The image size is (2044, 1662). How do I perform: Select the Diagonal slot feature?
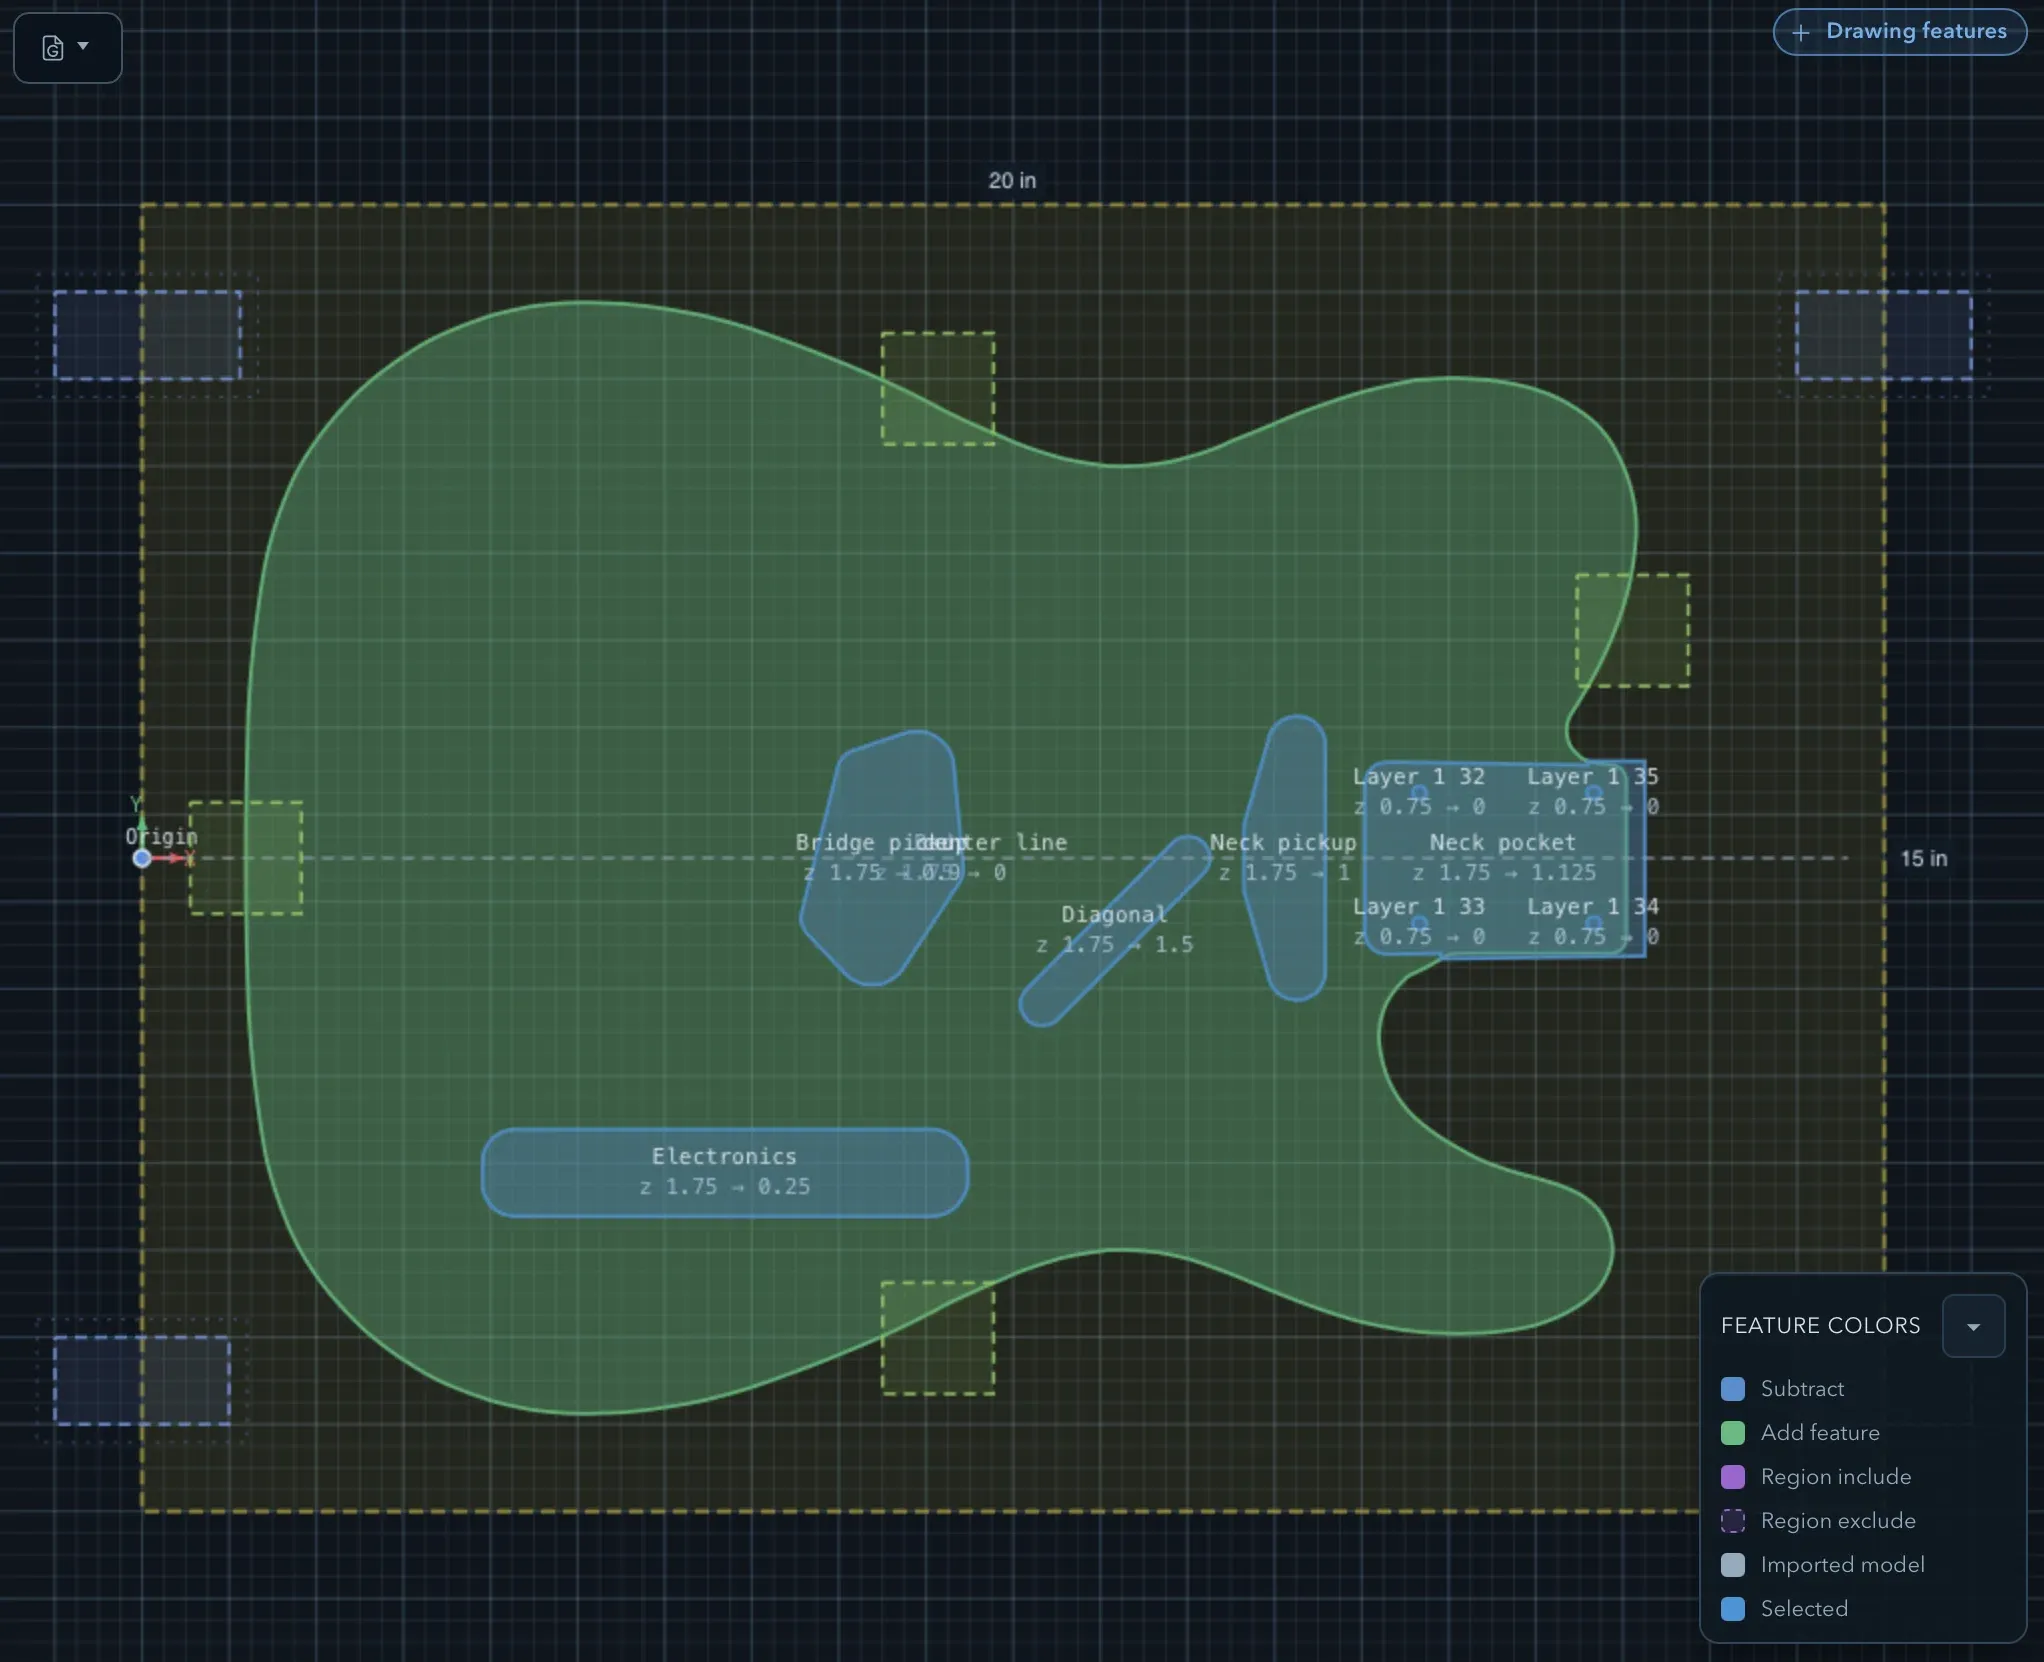coord(1113,930)
